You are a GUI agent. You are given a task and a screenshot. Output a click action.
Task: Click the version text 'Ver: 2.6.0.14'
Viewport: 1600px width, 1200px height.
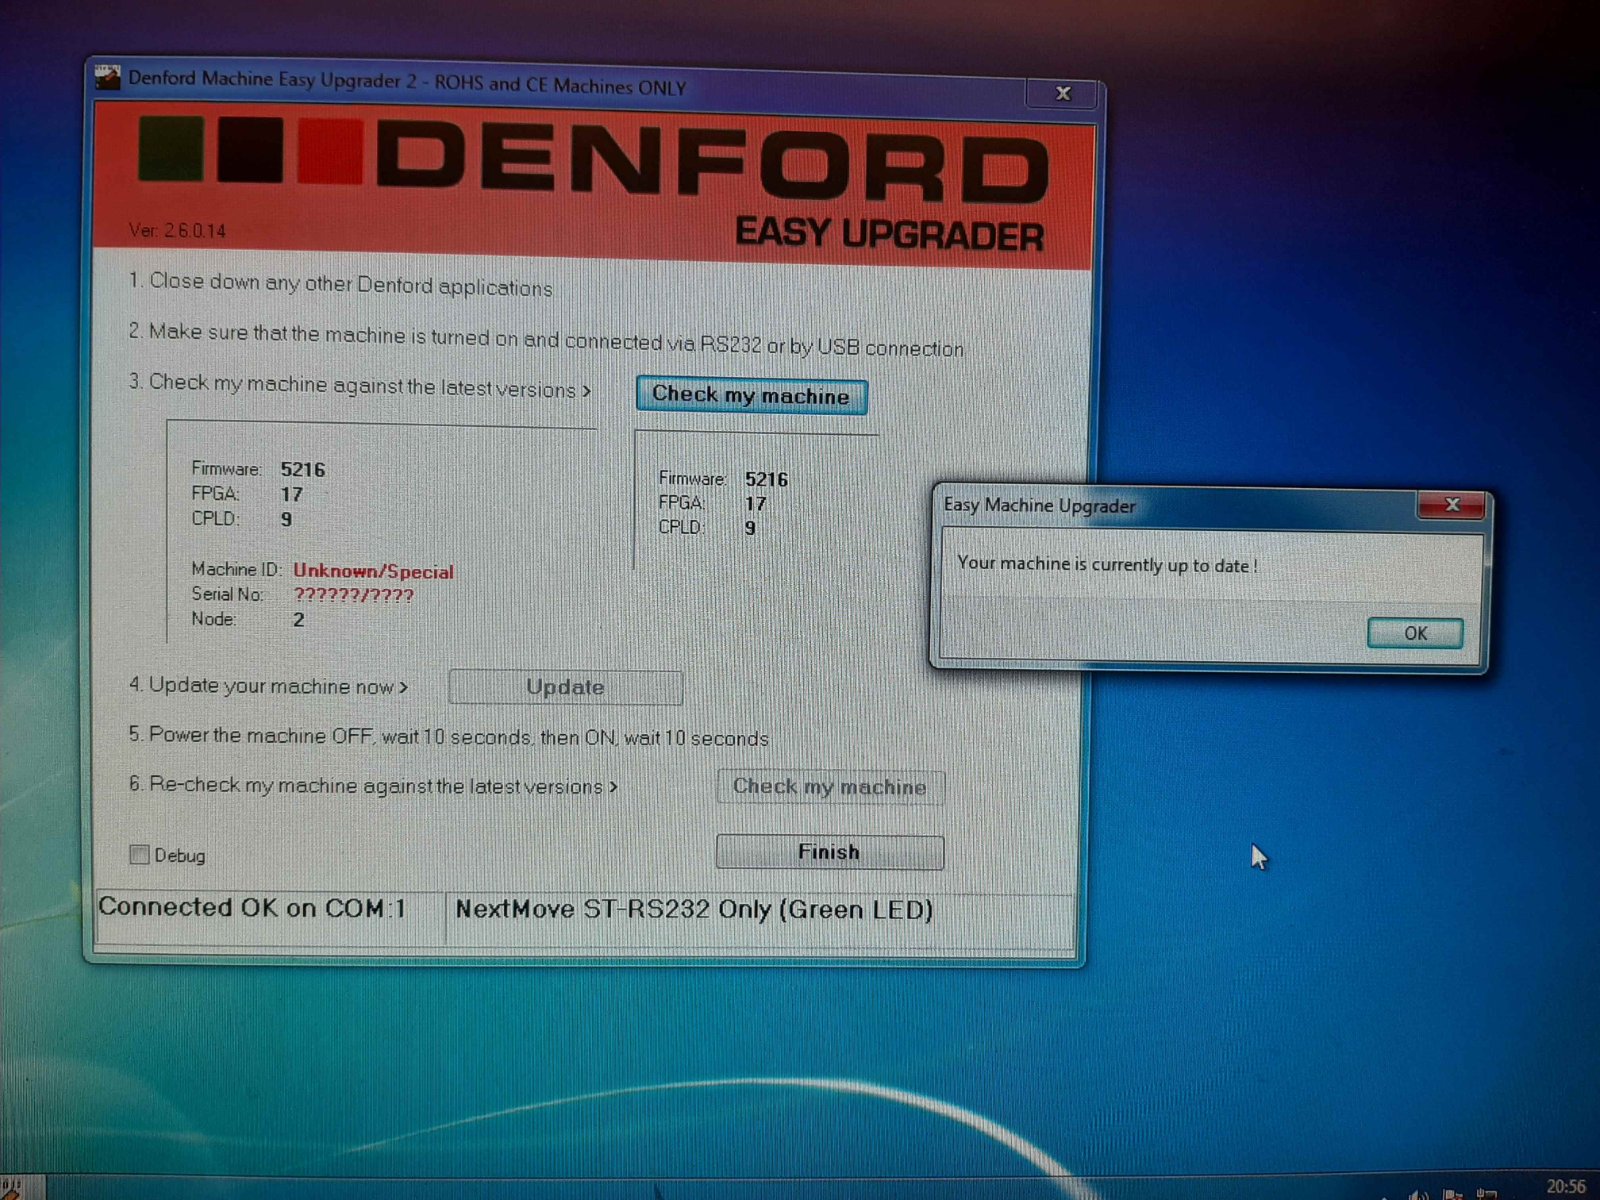tap(177, 230)
